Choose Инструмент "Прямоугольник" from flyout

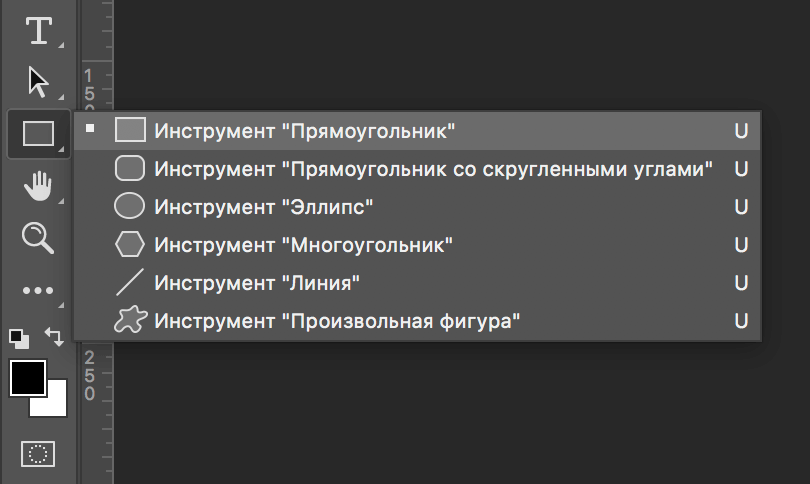[305, 130]
